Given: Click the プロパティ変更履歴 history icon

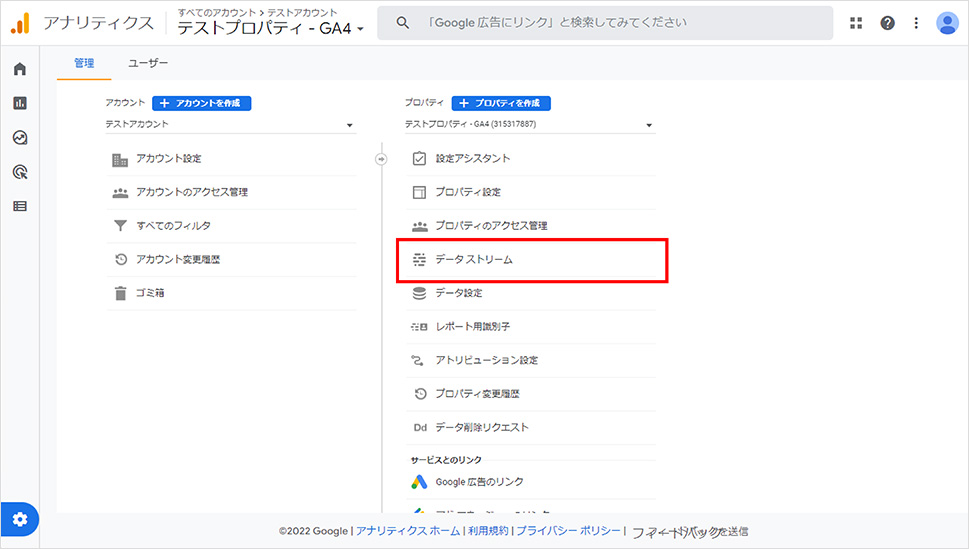Looking at the screenshot, I should point(420,394).
